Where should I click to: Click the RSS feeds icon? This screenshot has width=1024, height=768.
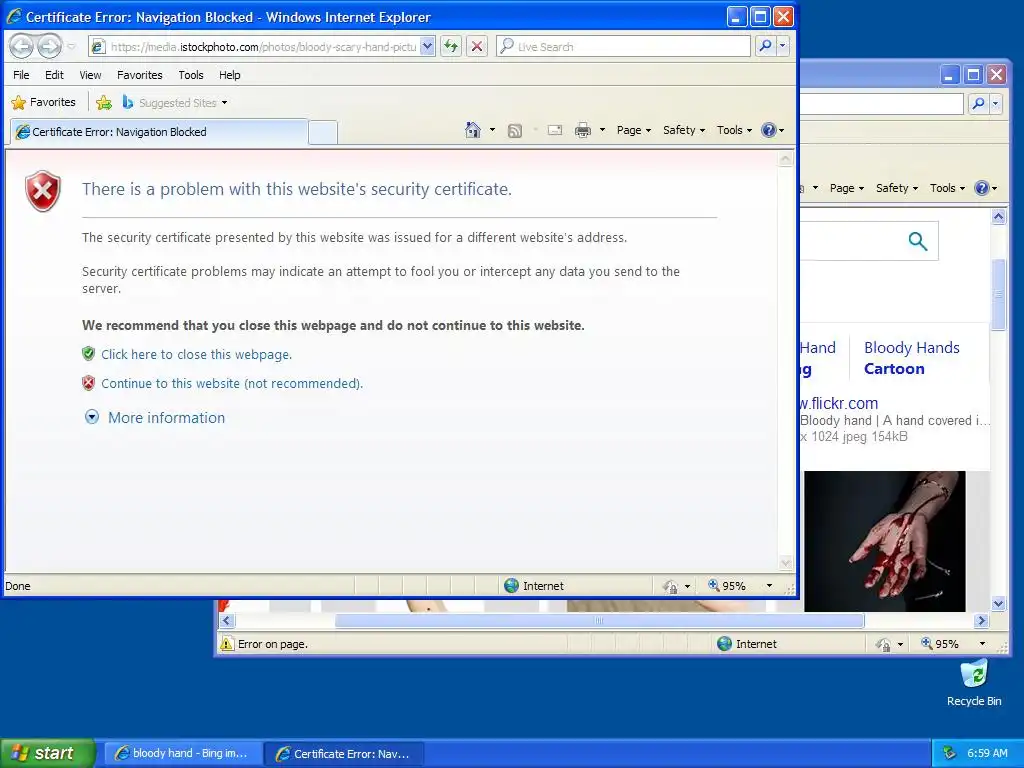coord(515,131)
